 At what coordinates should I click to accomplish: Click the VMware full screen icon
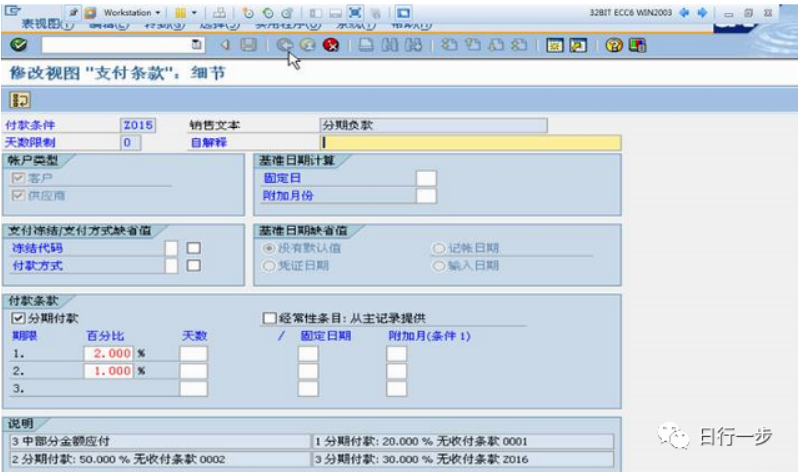tap(356, 13)
